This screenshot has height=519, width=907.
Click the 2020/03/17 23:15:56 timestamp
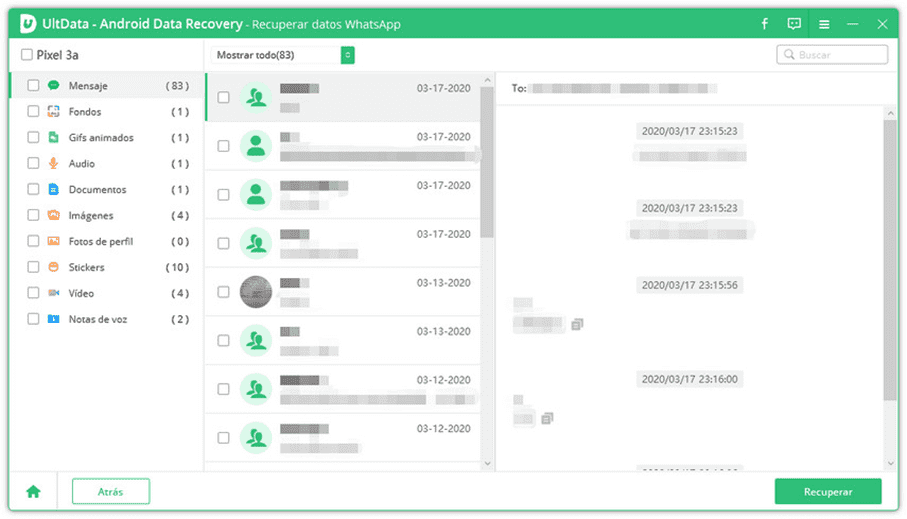point(690,285)
